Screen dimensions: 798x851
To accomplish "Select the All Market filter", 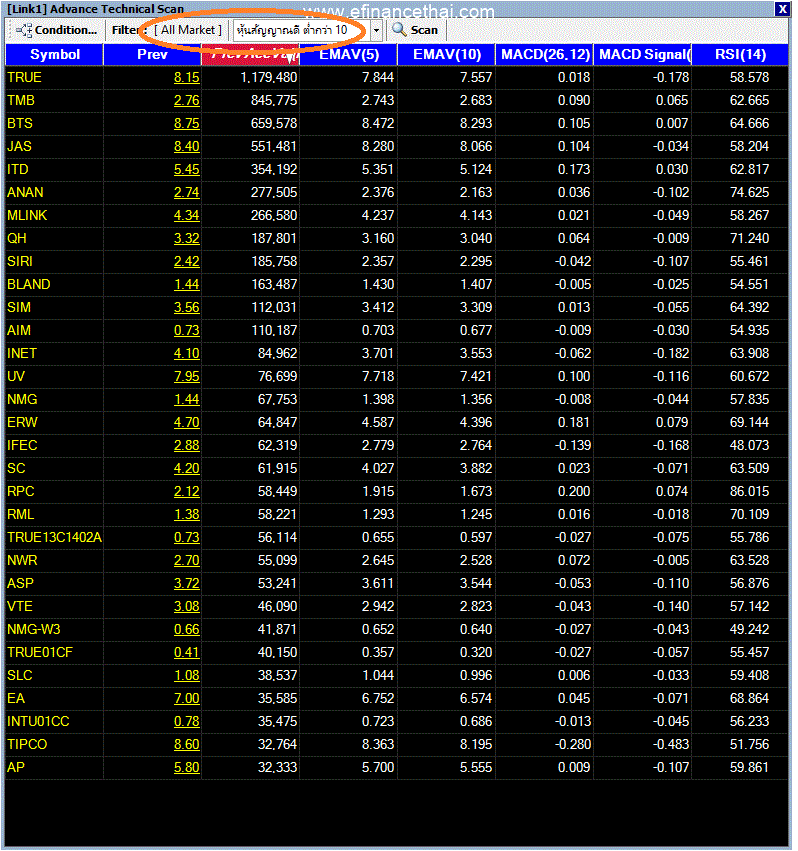I will tap(188, 30).
